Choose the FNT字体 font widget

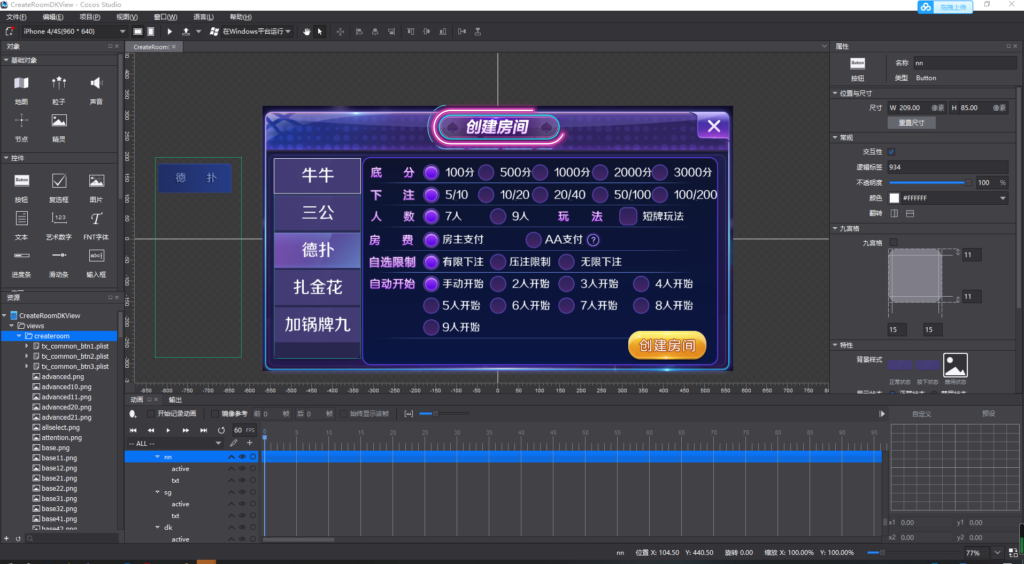point(96,219)
